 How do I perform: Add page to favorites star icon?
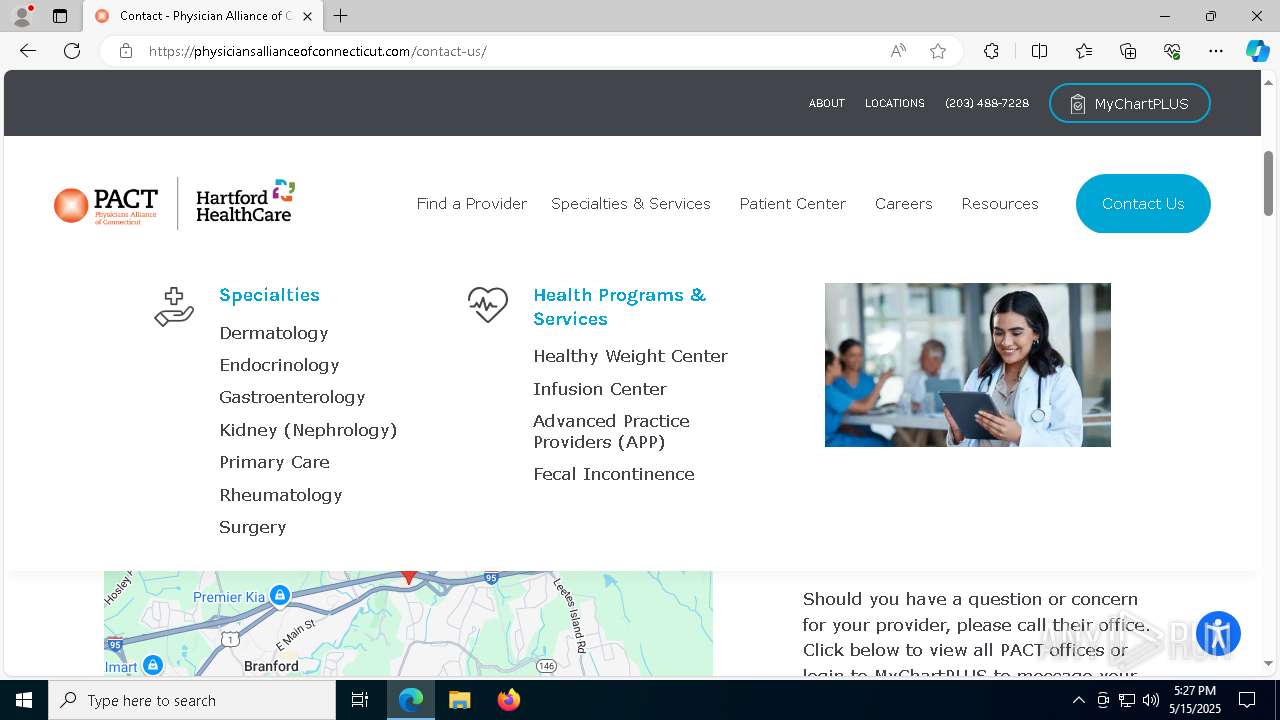pyautogui.click(x=938, y=51)
